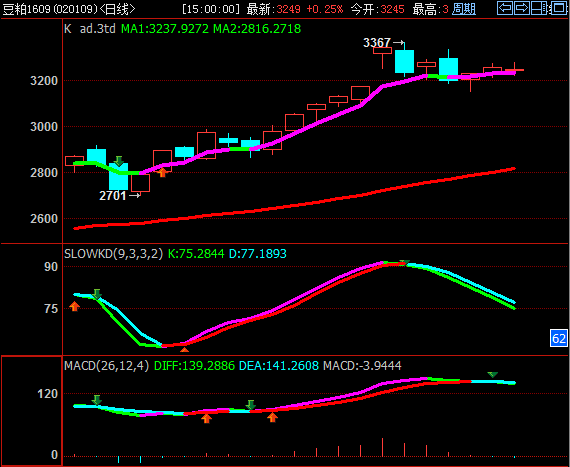
Task: Click the left arrow navigation icon
Action: 505,8
